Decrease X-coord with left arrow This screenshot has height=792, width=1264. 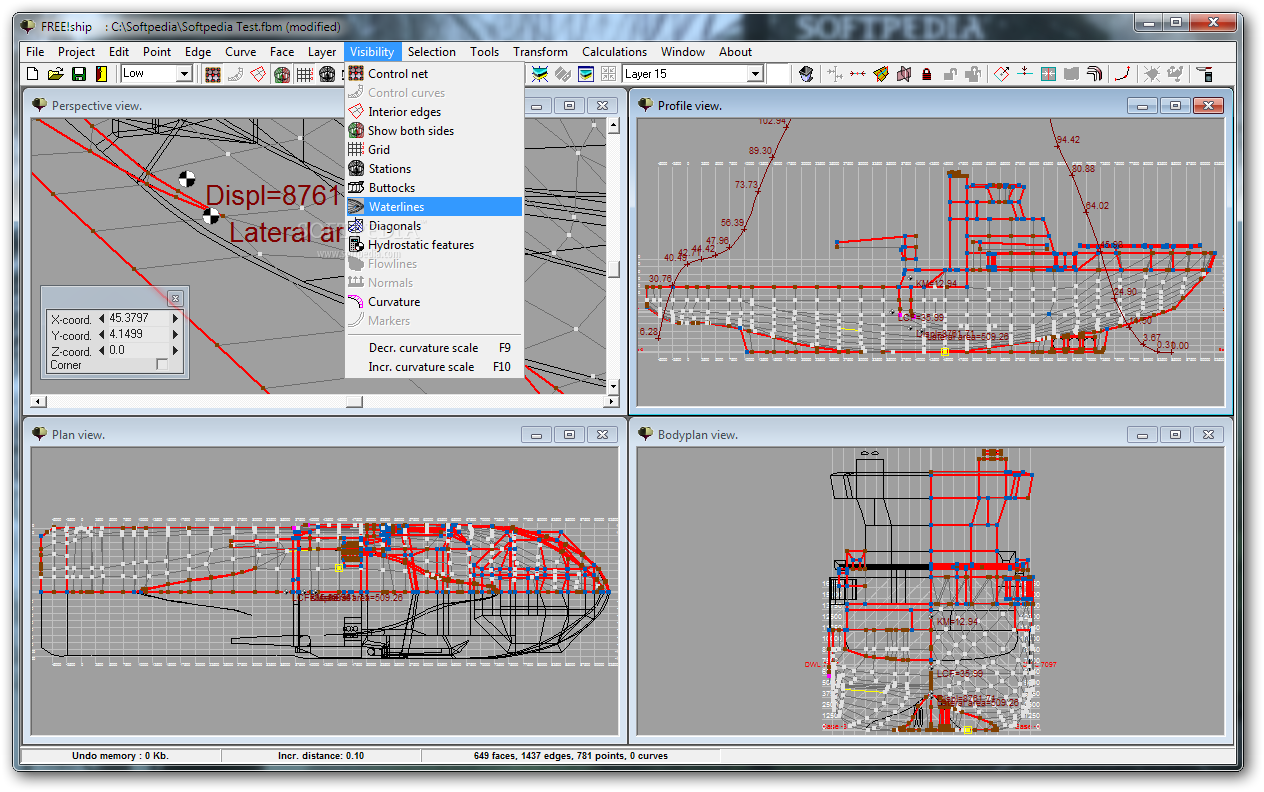point(101,320)
